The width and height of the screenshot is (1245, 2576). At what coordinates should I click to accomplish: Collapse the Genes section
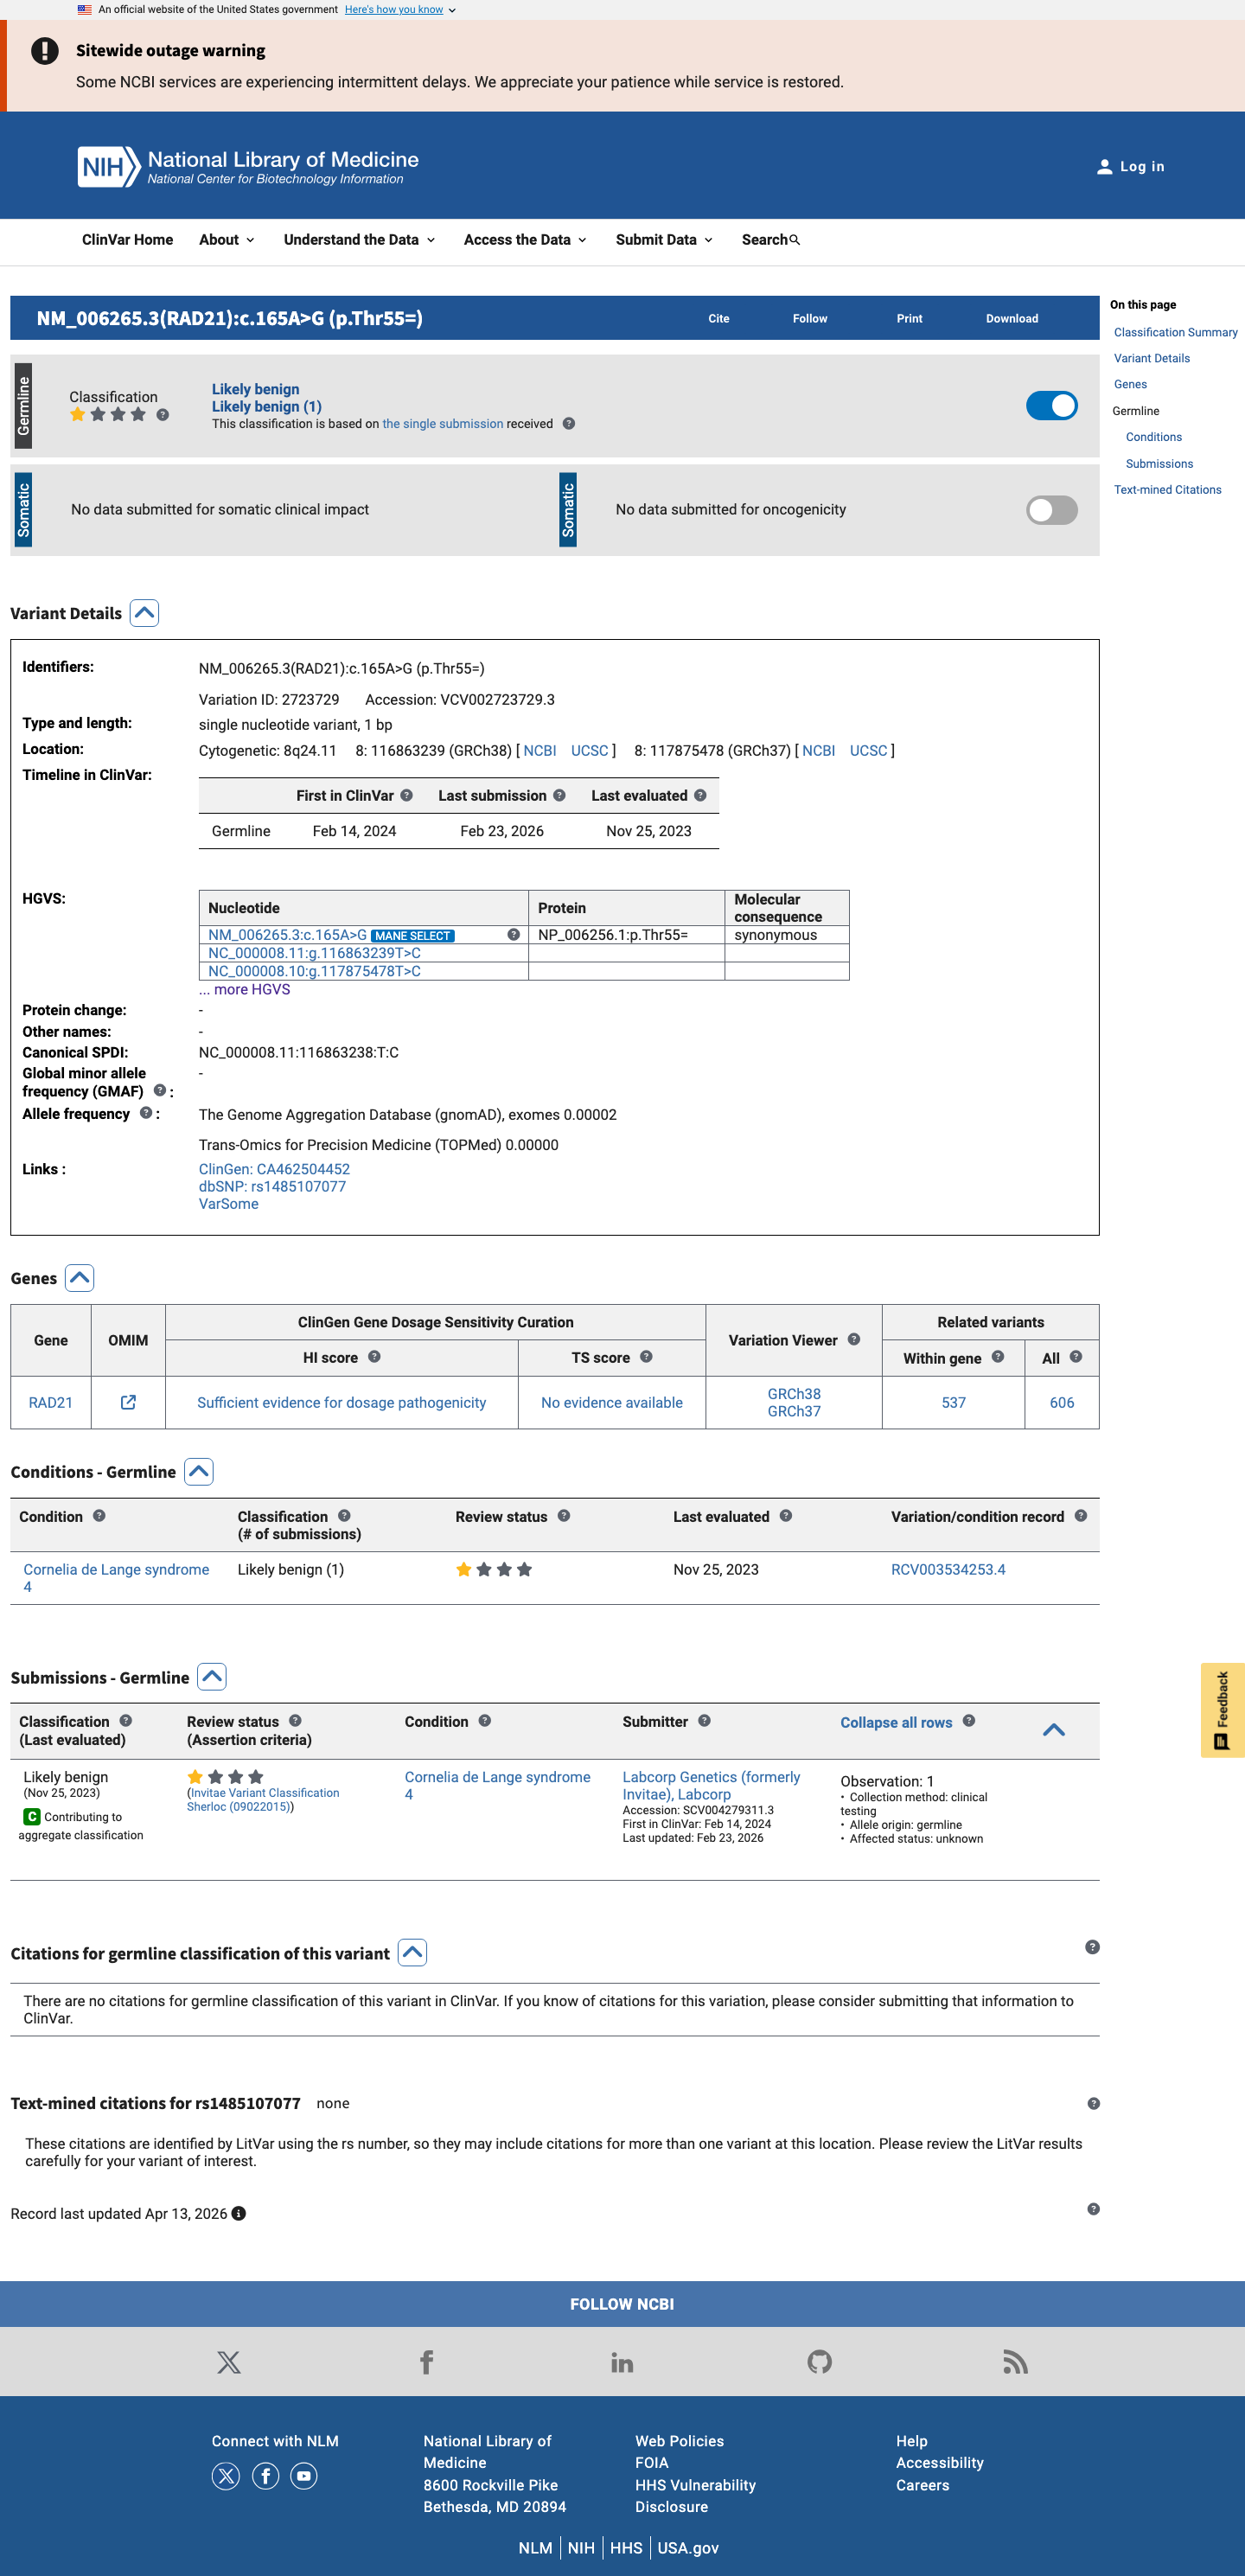(80, 1278)
